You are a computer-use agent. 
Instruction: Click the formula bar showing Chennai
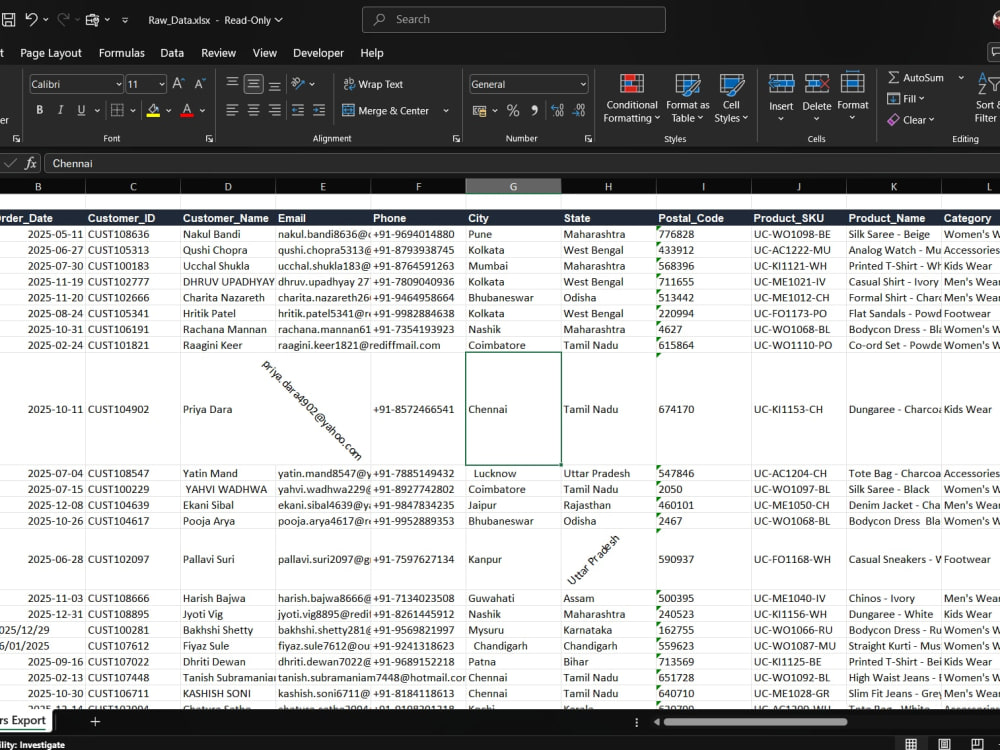(x=522, y=163)
